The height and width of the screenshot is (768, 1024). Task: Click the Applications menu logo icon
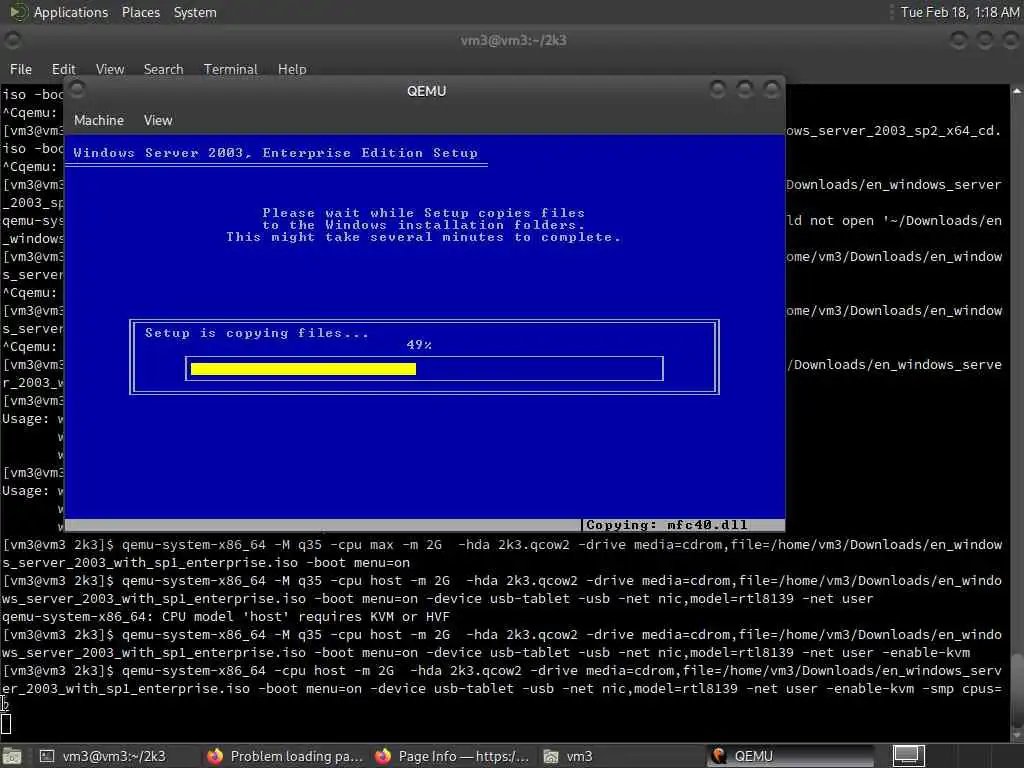tap(18, 12)
